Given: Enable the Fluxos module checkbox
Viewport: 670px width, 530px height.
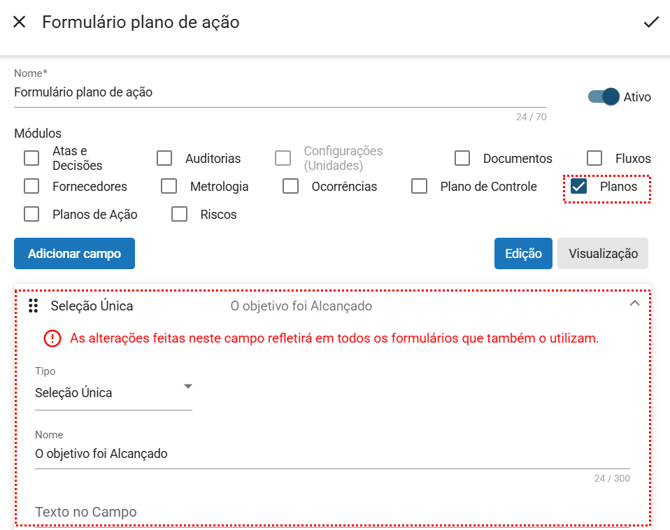Looking at the screenshot, I should 594,158.
